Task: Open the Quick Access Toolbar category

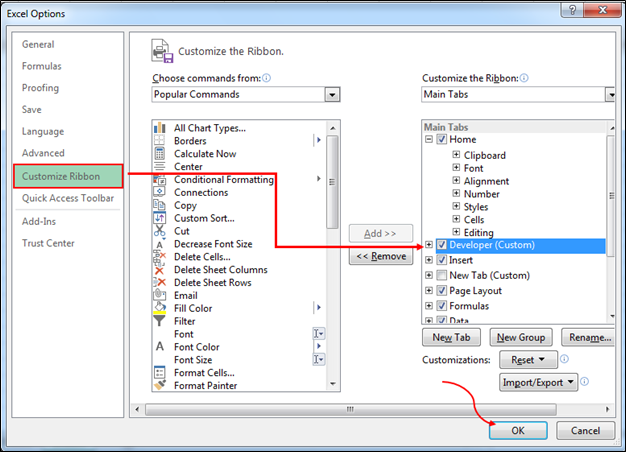Action: click(x=68, y=198)
